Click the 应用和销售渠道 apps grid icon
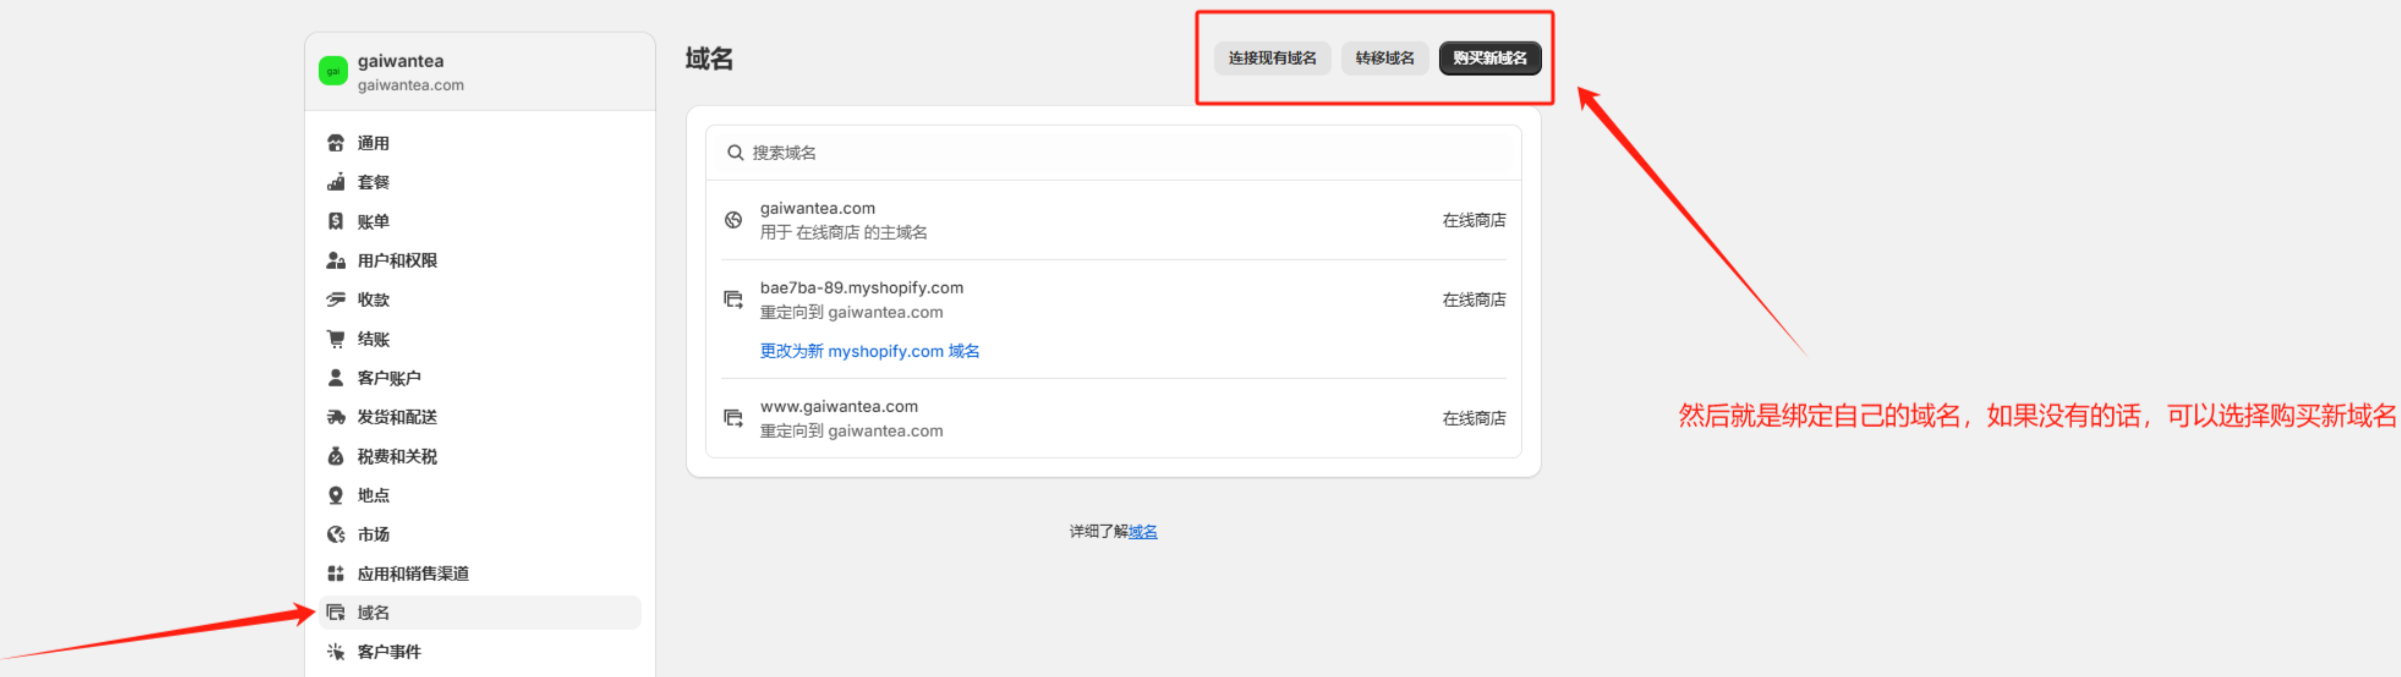This screenshot has width=2401, height=677. tap(336, 573)
